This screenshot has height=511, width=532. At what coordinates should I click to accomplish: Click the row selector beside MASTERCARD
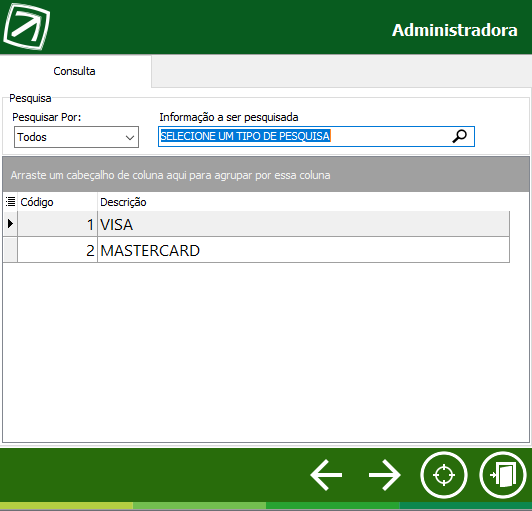pos(10,250)
